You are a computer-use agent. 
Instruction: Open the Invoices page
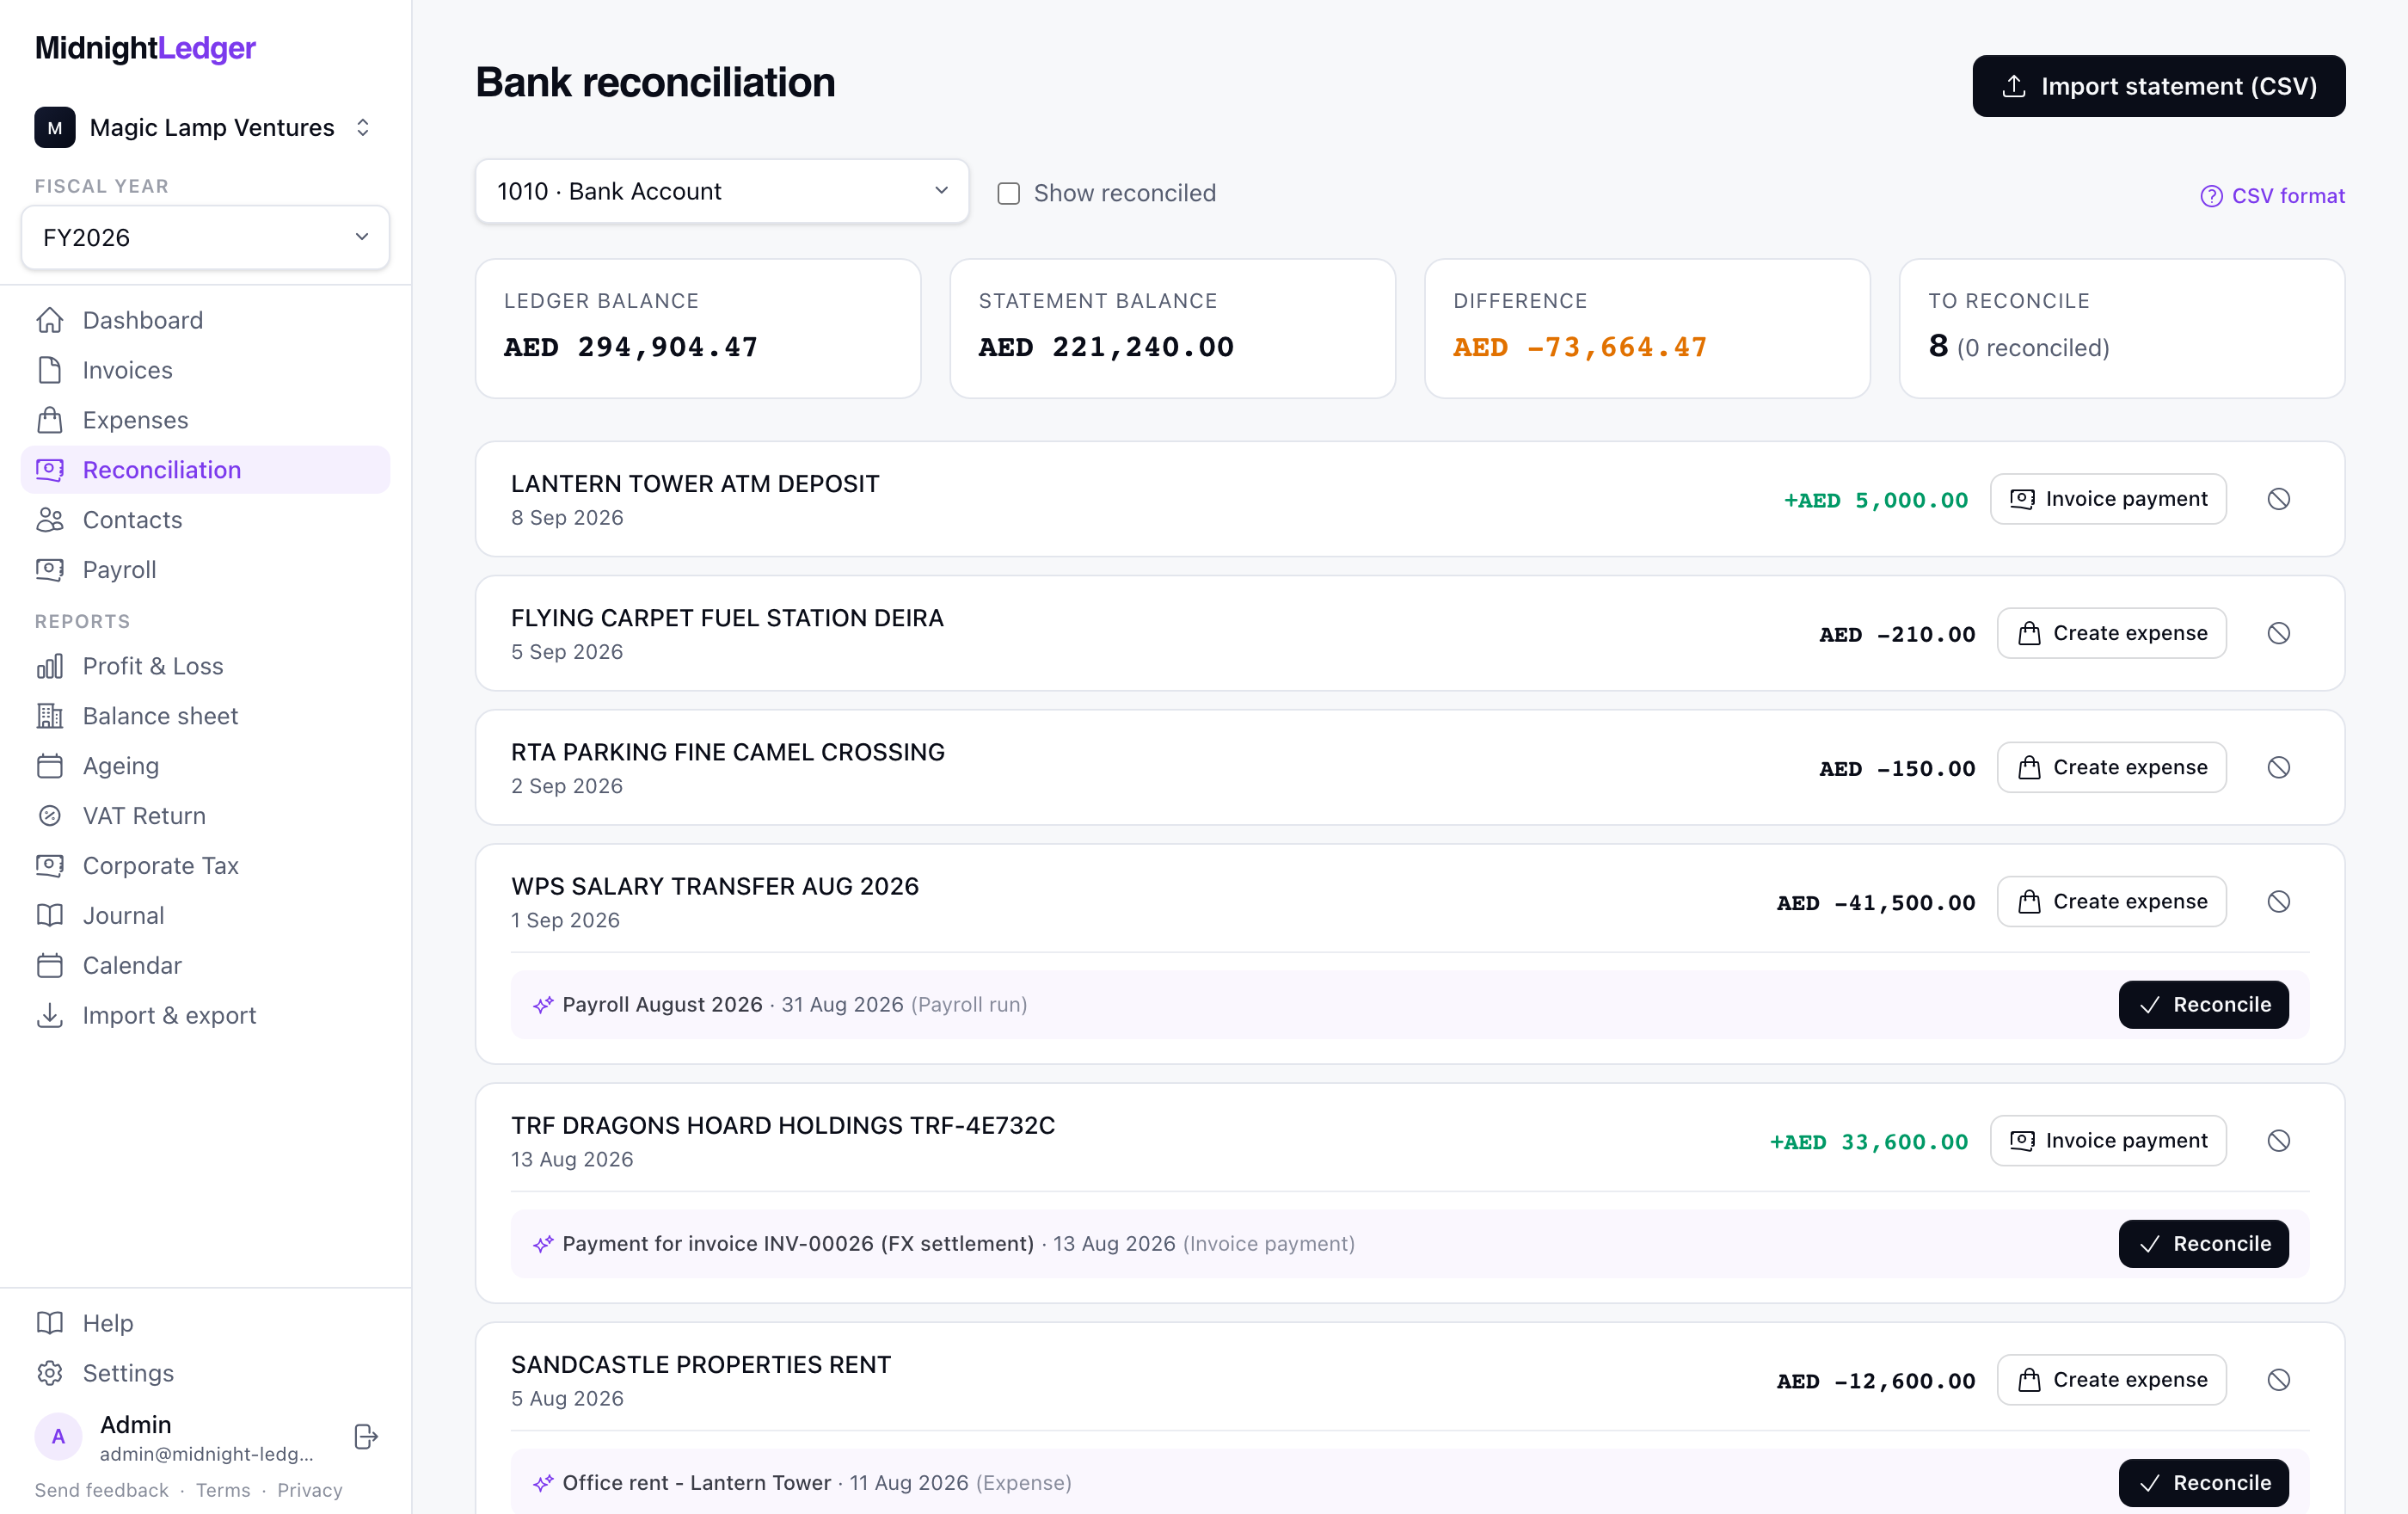tap(205, 370)
